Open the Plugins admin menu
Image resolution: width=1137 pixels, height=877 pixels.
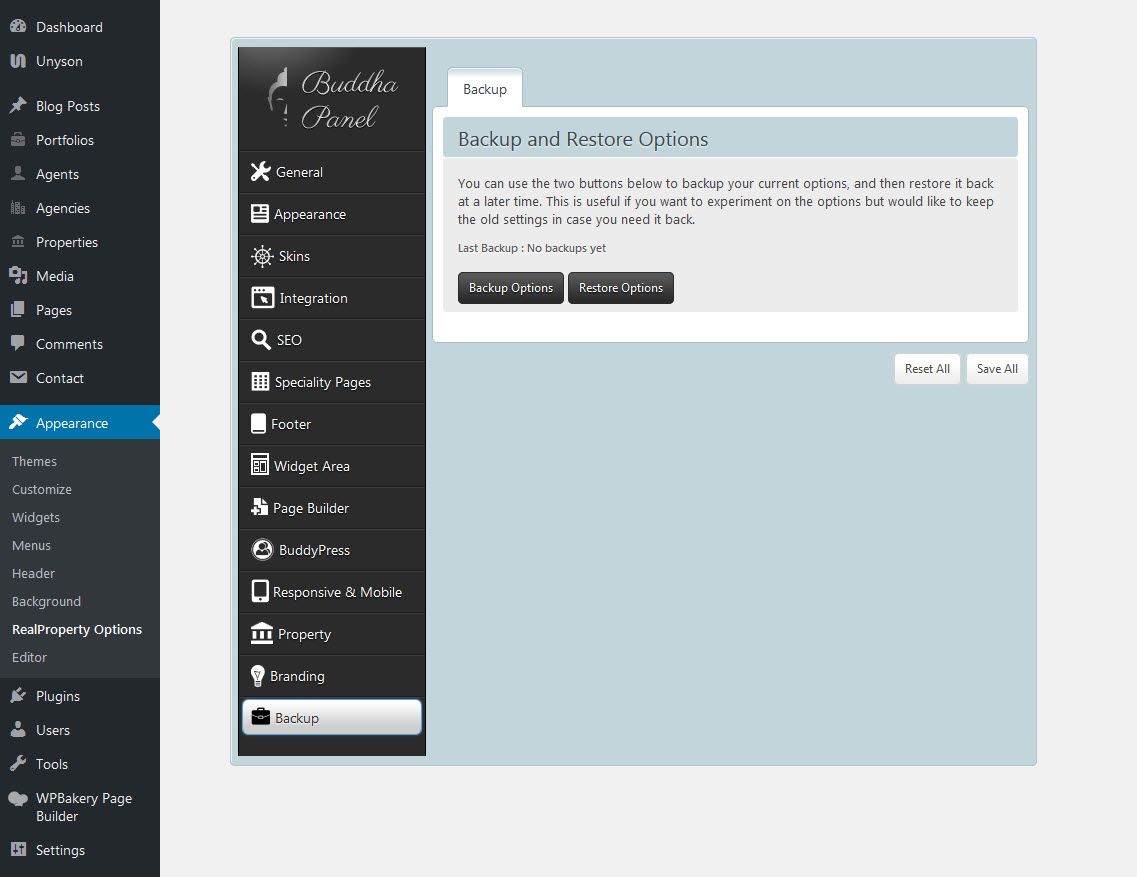click(x=57, y=696)
